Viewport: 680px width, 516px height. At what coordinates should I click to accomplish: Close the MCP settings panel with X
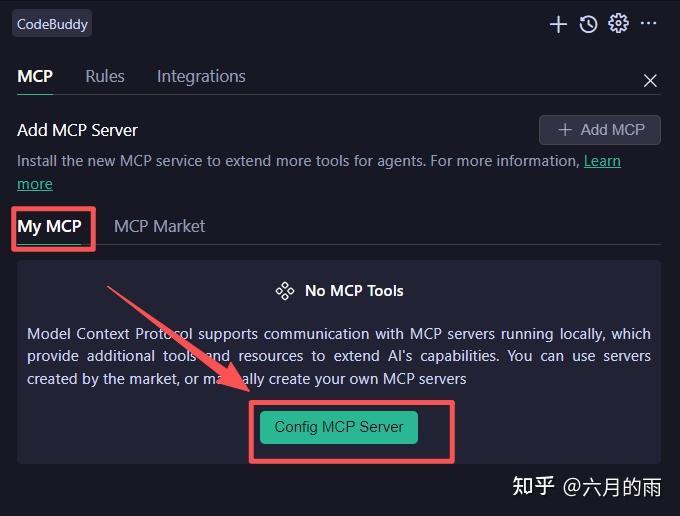pyautogui.click(x=650, y=81)
